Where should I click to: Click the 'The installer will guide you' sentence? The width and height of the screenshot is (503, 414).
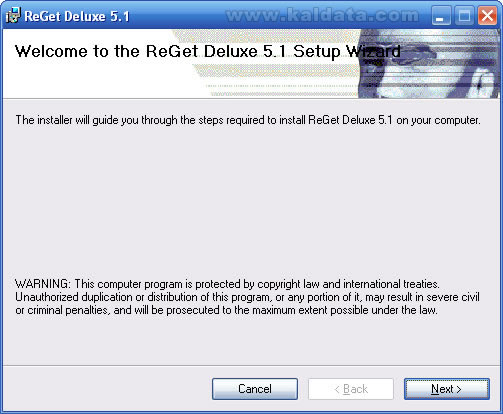[248, 120]
